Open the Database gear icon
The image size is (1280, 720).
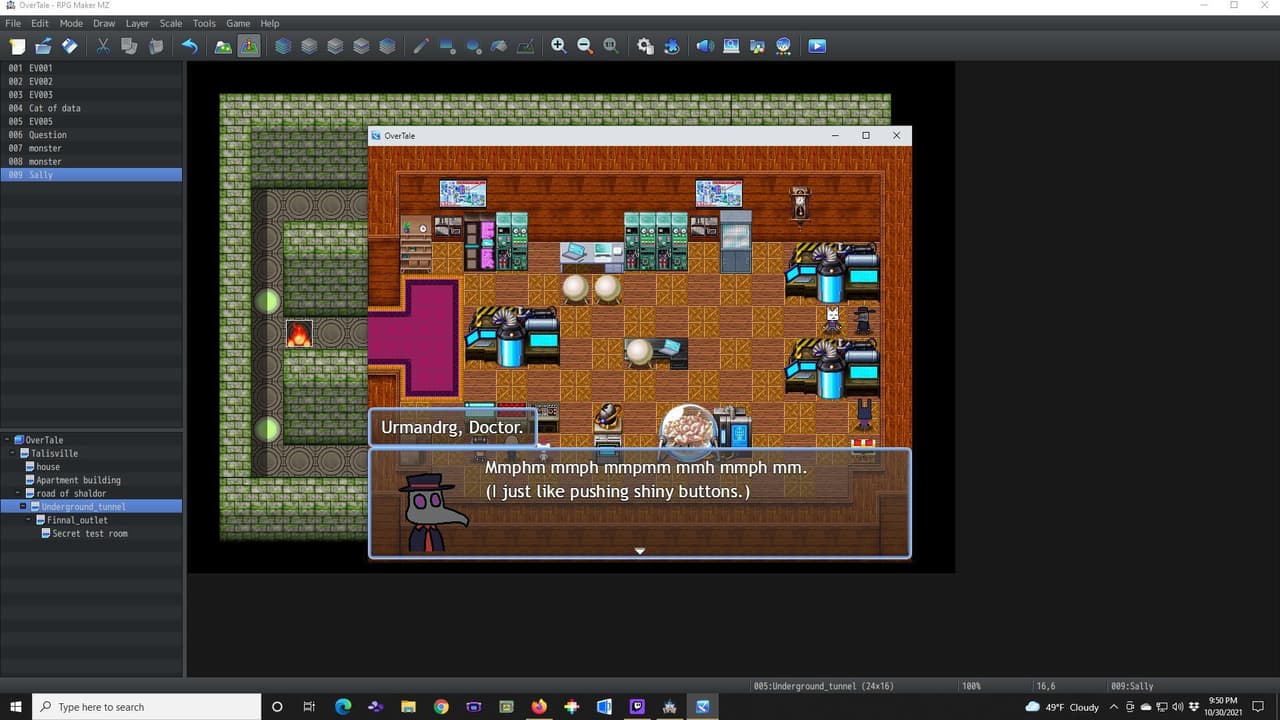[x=645, y=46]
